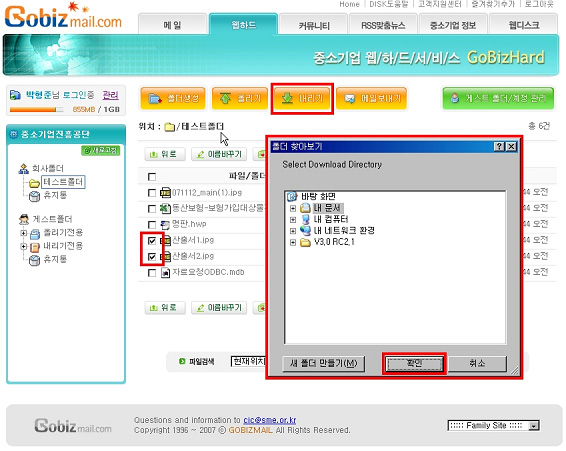Open the 게스트 폴더/계정 관리 button
Viewport: 566px width, 451px height.
point(498,98)
